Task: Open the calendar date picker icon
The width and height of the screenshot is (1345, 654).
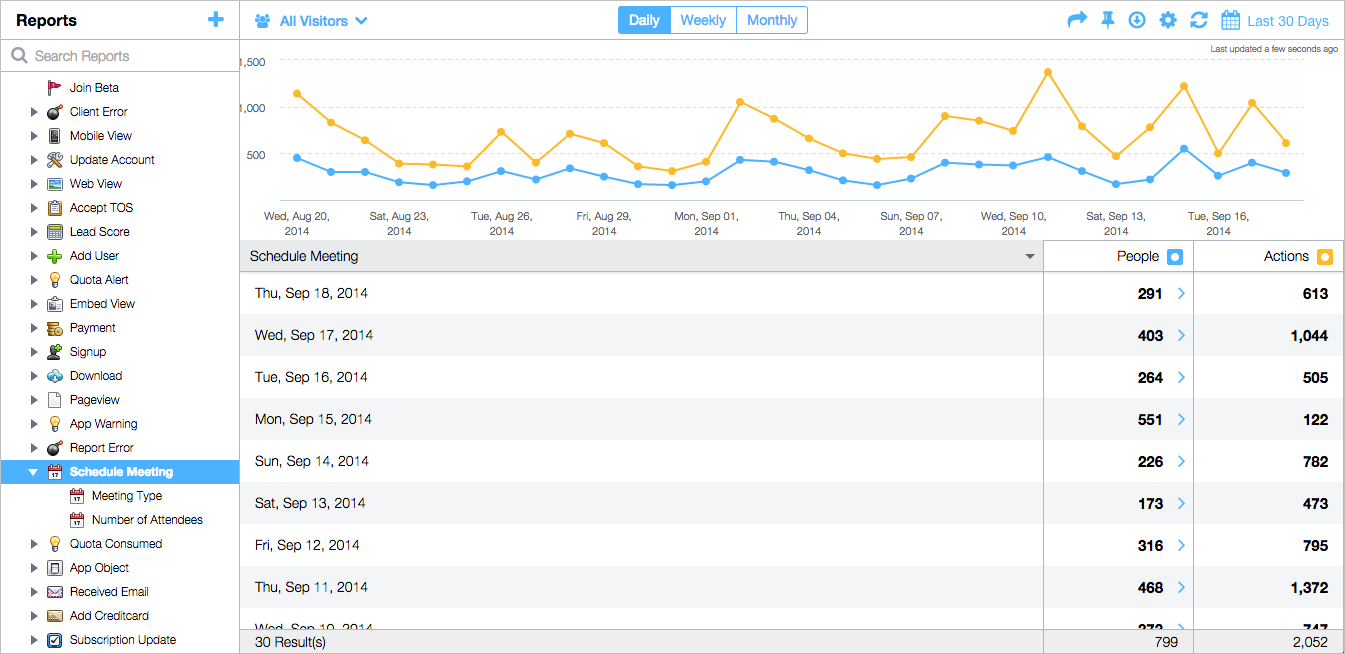Action: pyautogui.click(x=1230, y=19)
